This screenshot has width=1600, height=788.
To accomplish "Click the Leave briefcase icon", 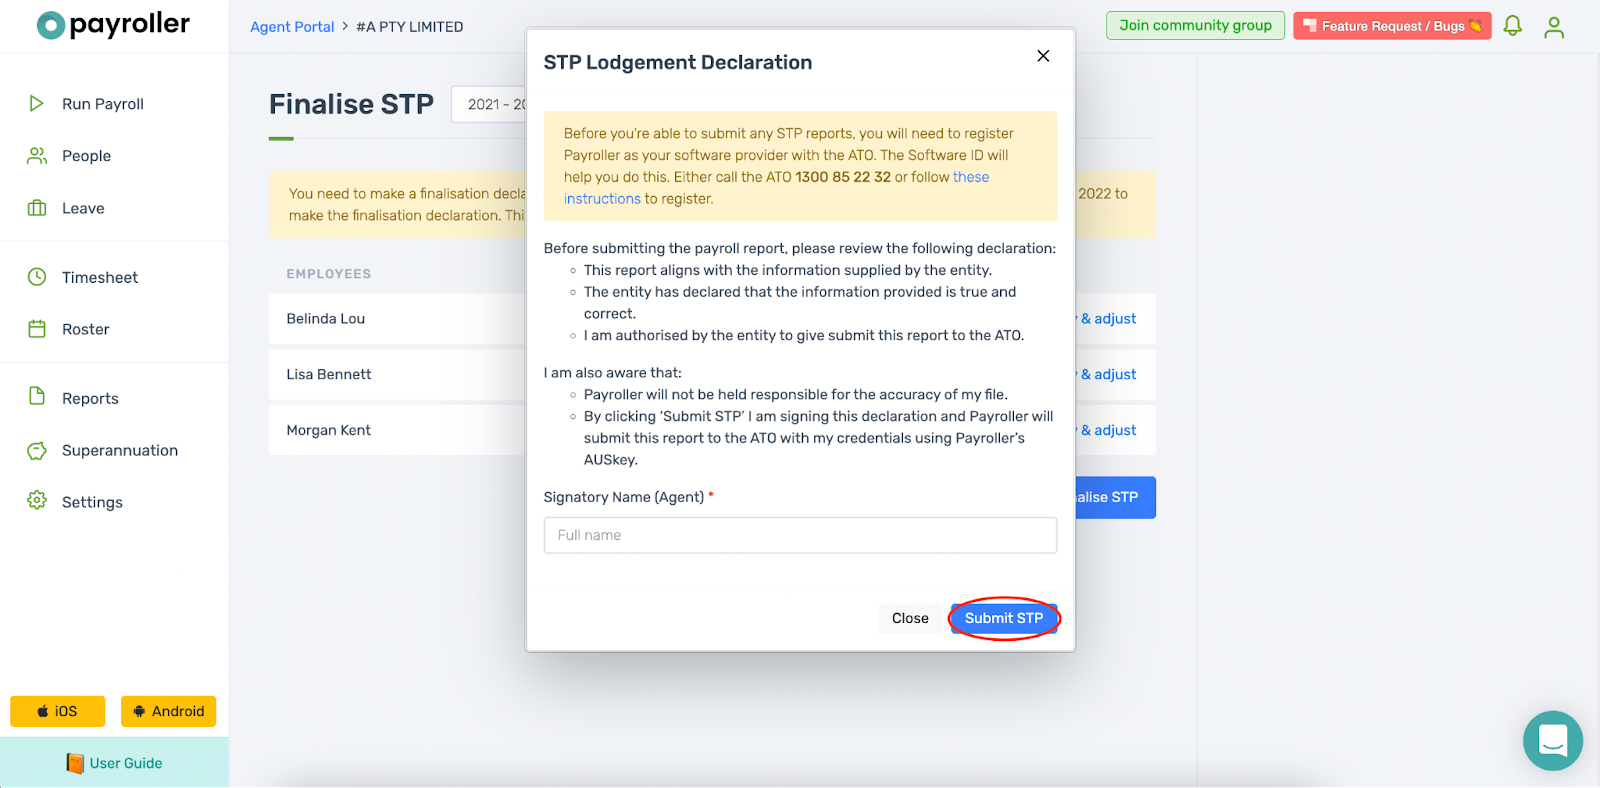I will click(37, 208).
